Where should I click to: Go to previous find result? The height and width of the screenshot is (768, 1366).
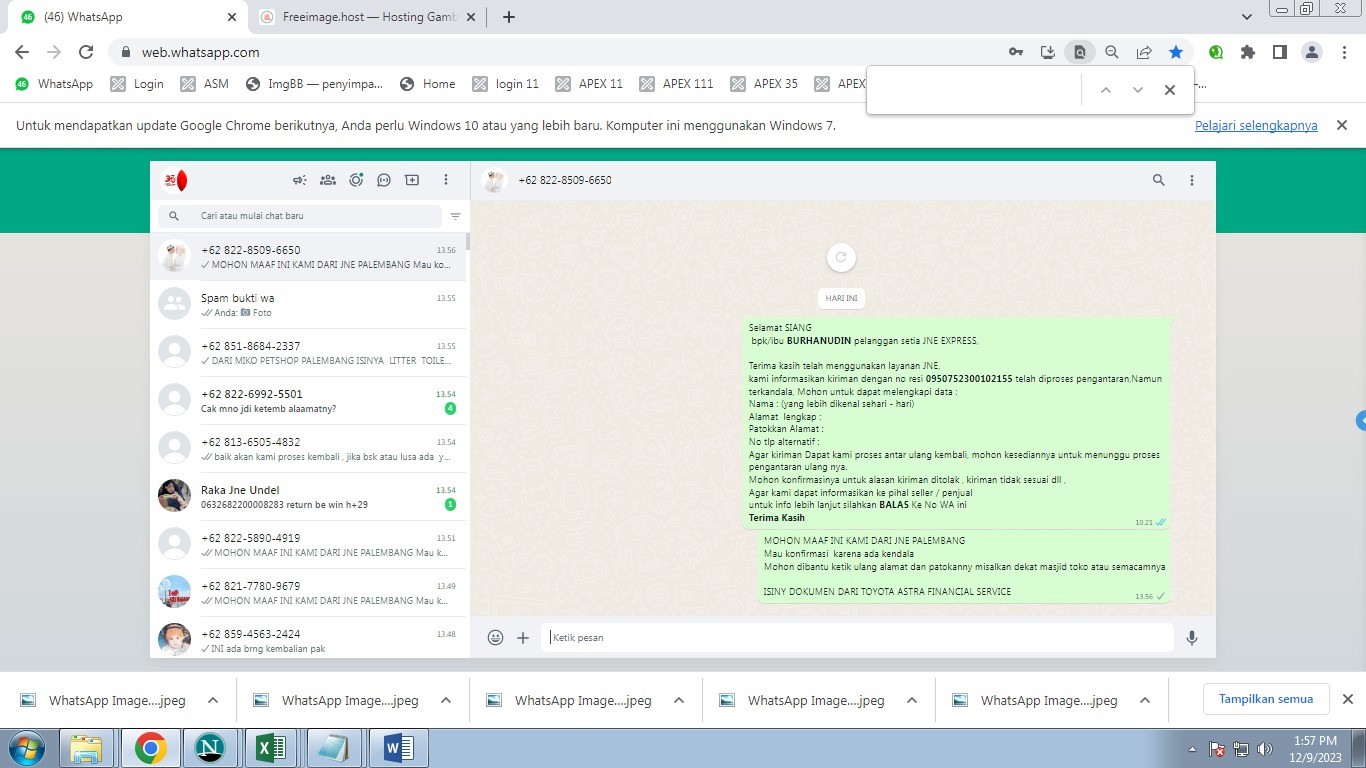[x=1106, y=90]
